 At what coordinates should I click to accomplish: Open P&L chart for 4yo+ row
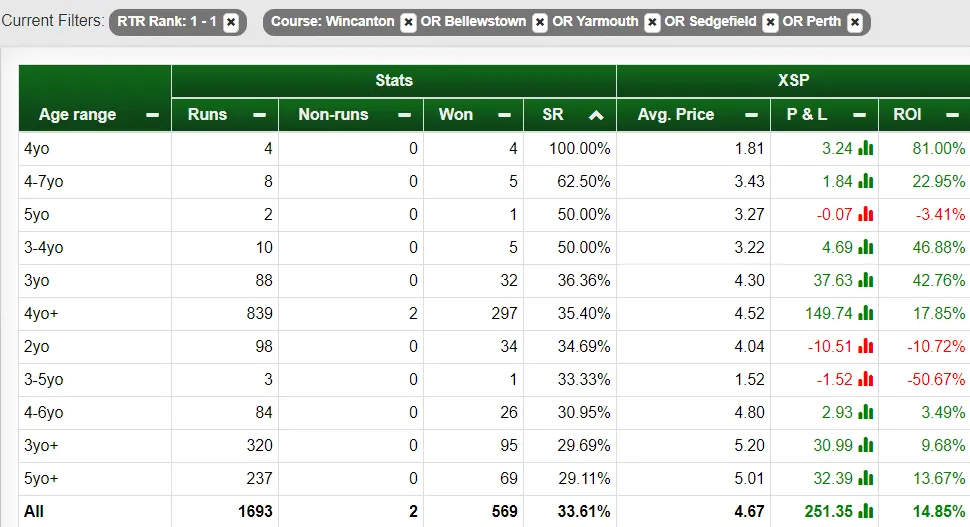(865, 313)
